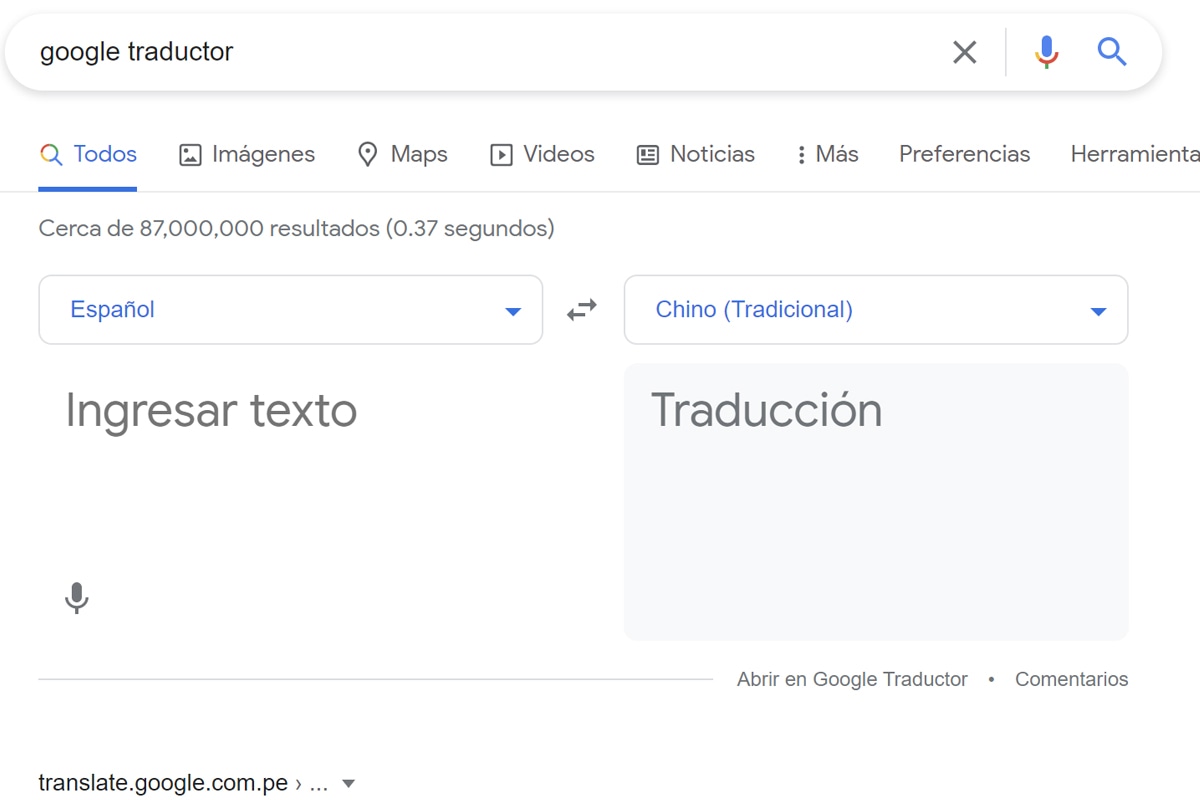Activate the translator voice input microphone
Viewport: 1200px width, 800px height.
(77, 598)
